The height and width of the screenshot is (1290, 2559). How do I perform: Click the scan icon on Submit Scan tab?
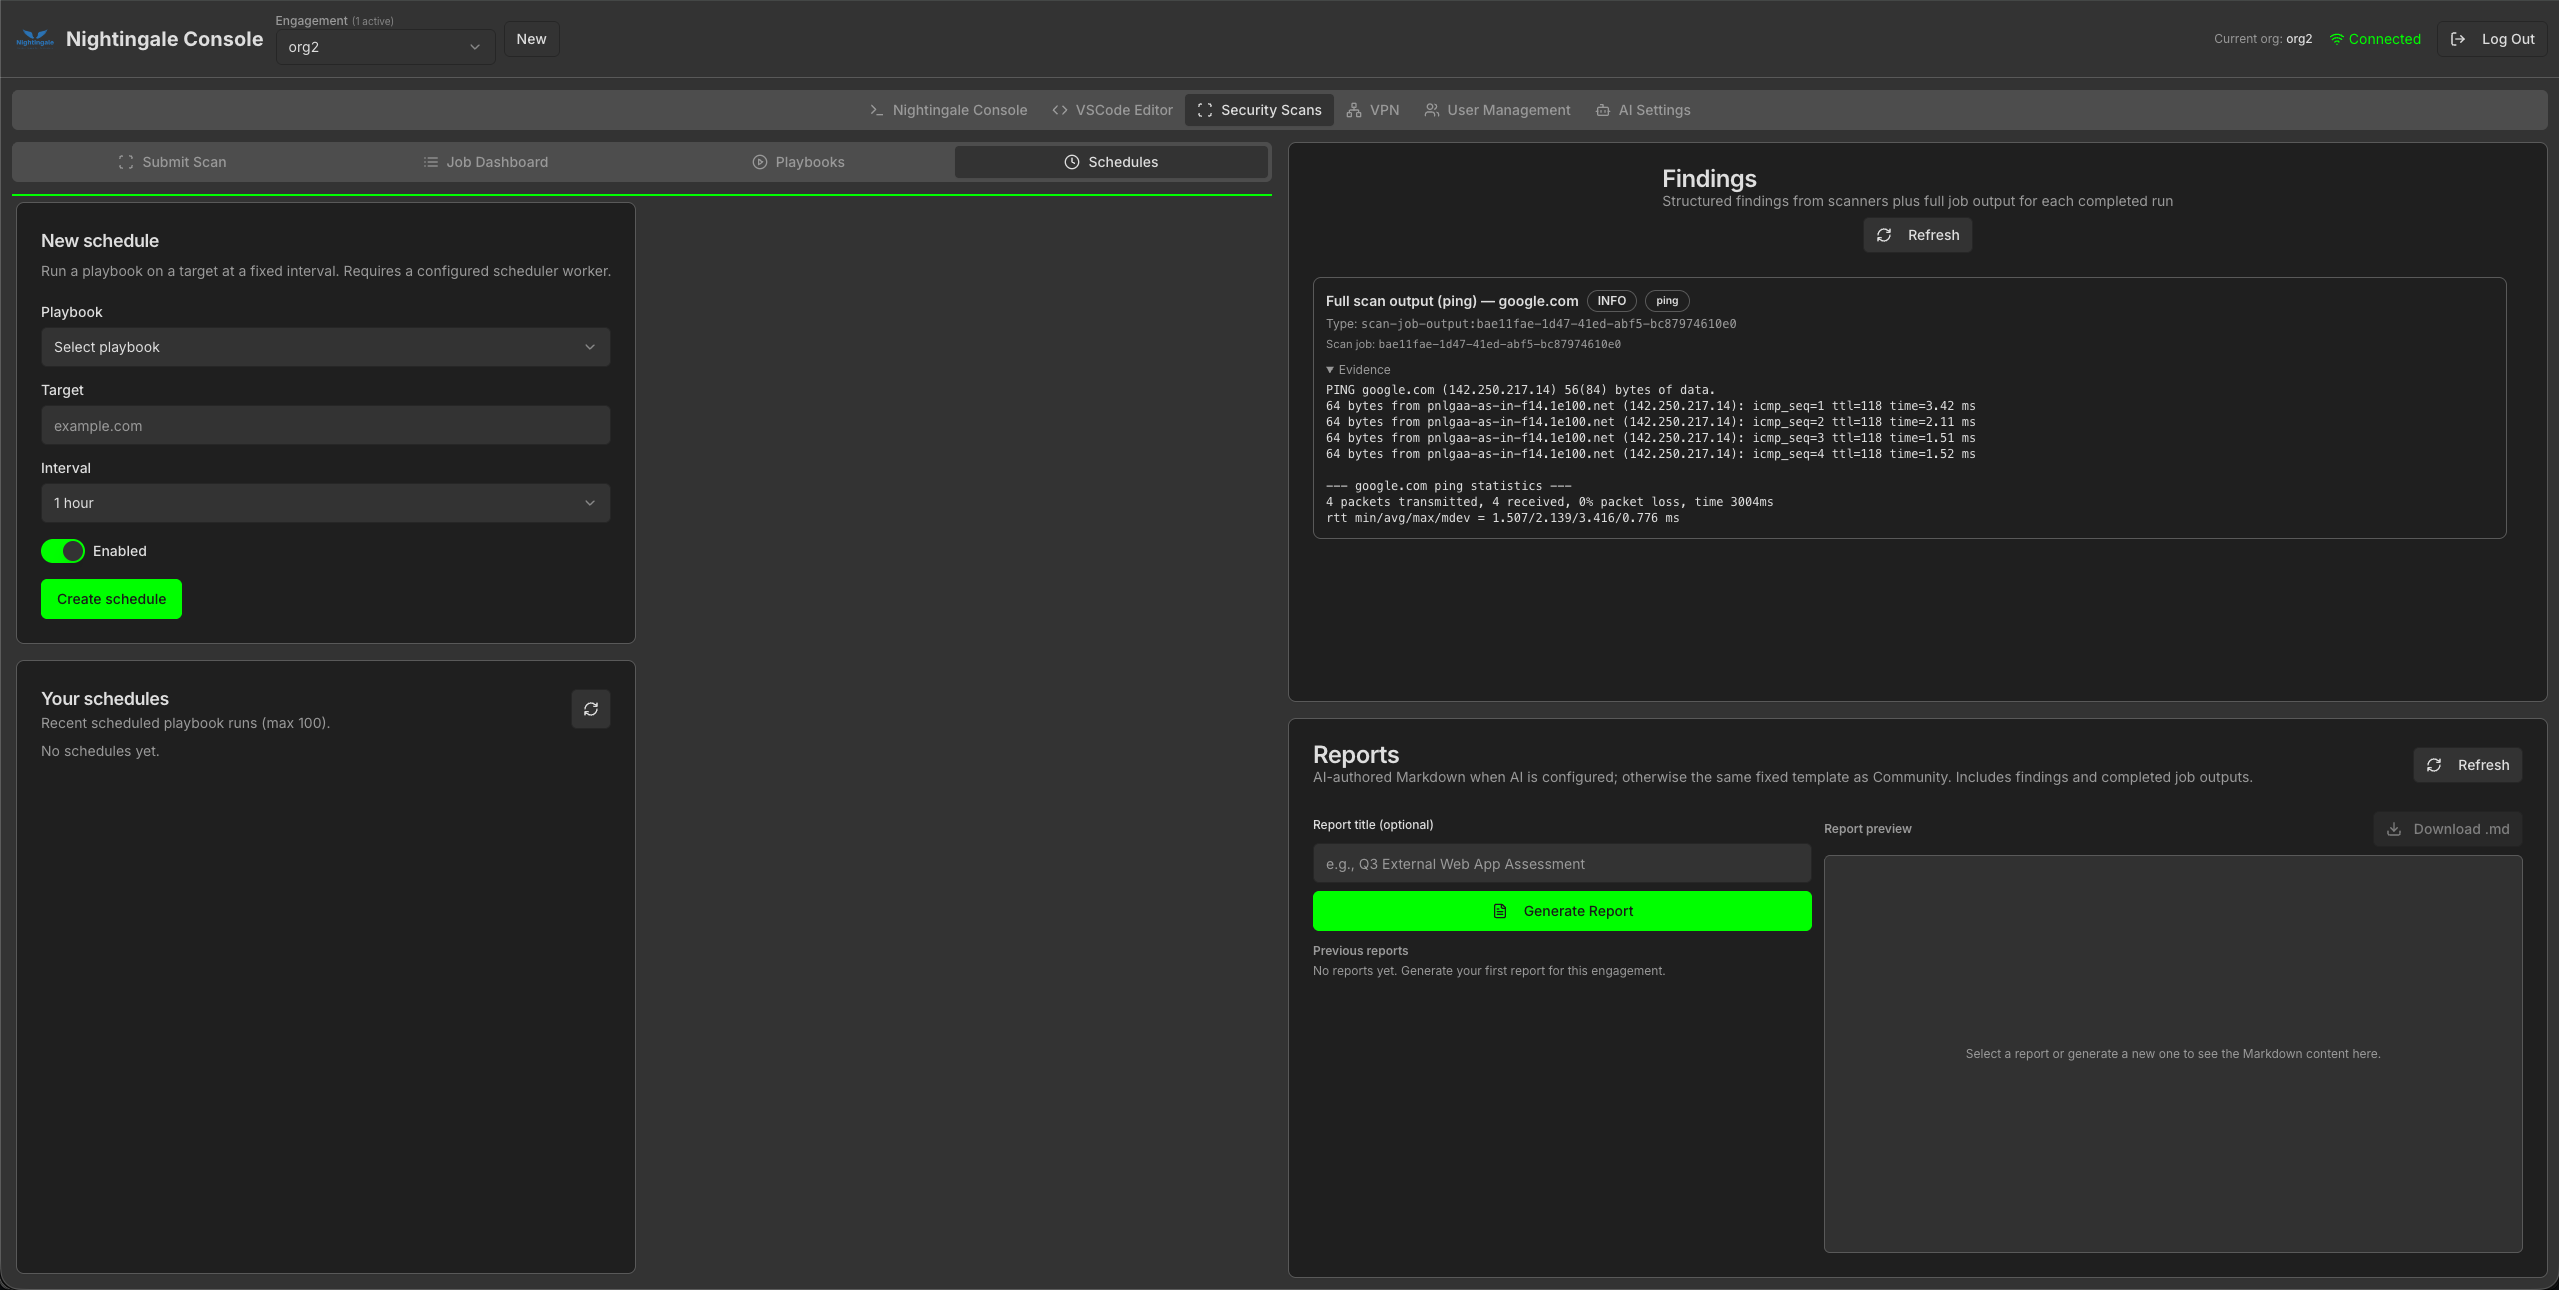126,162
